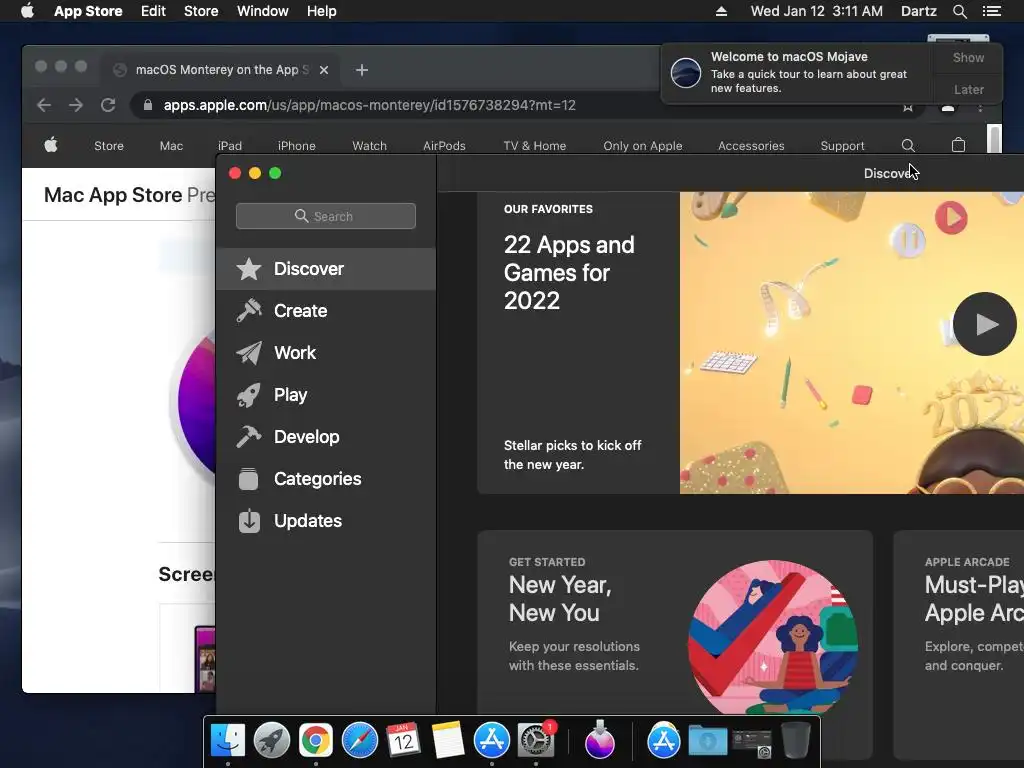Open the Develop hammer sidebar item
The width and height of the screenshot is (1024, 768).
(x=326, y=437)
